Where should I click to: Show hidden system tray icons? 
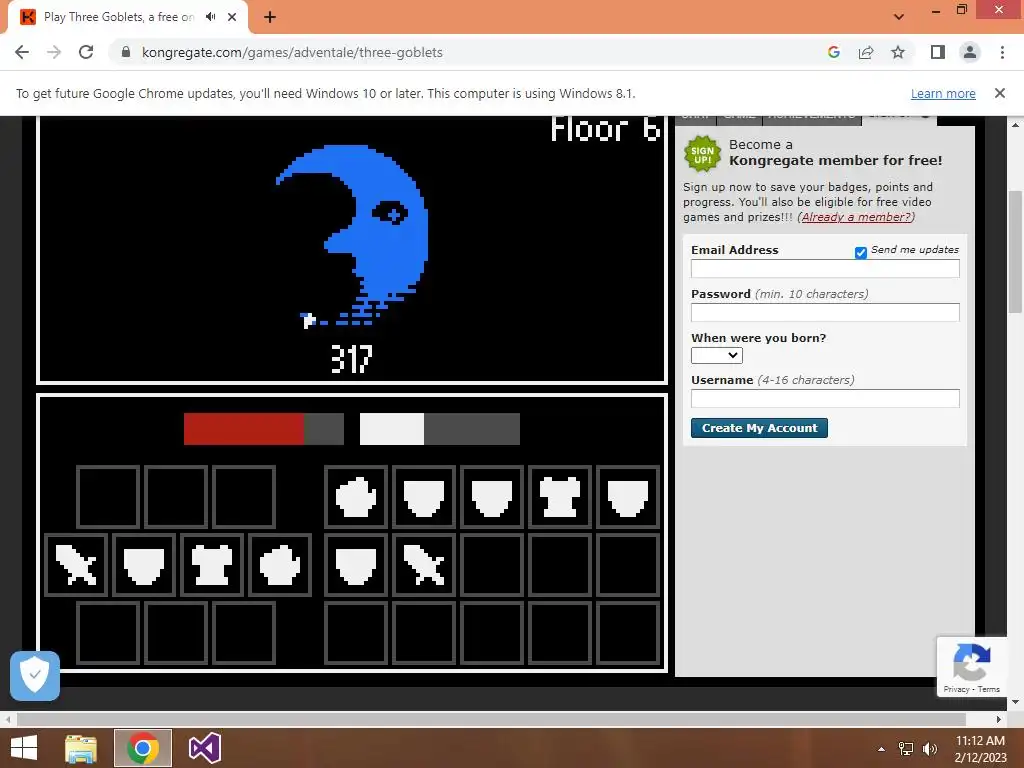[x=881, y=749]
